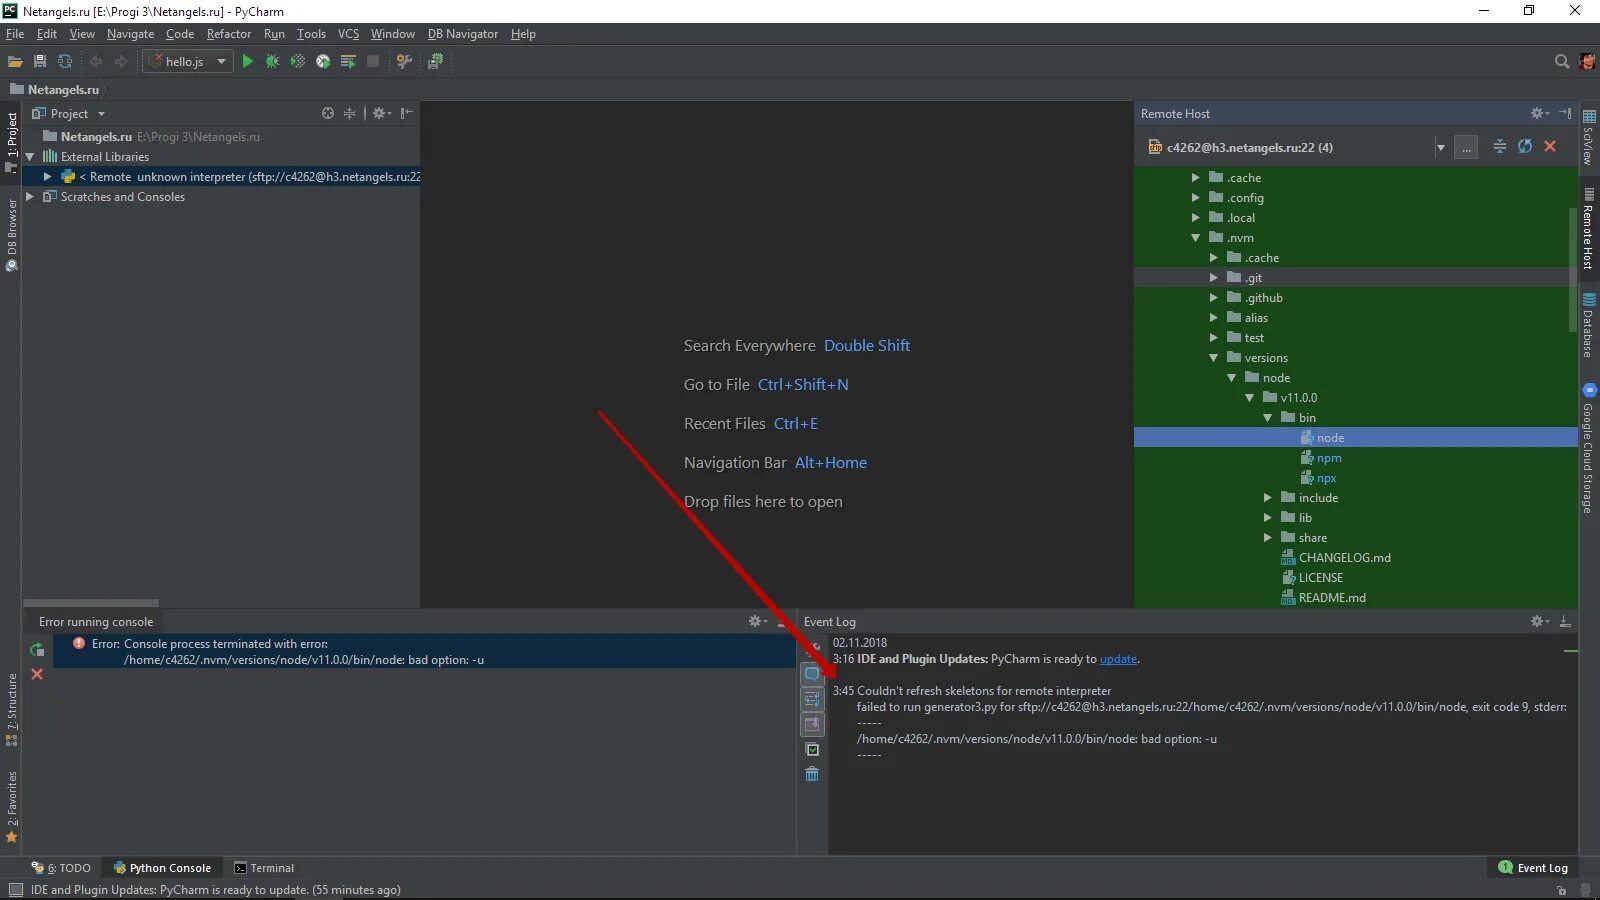Click the Event Log button in status area
This screenshot has height=900, width=1600.
point(1533,868)
